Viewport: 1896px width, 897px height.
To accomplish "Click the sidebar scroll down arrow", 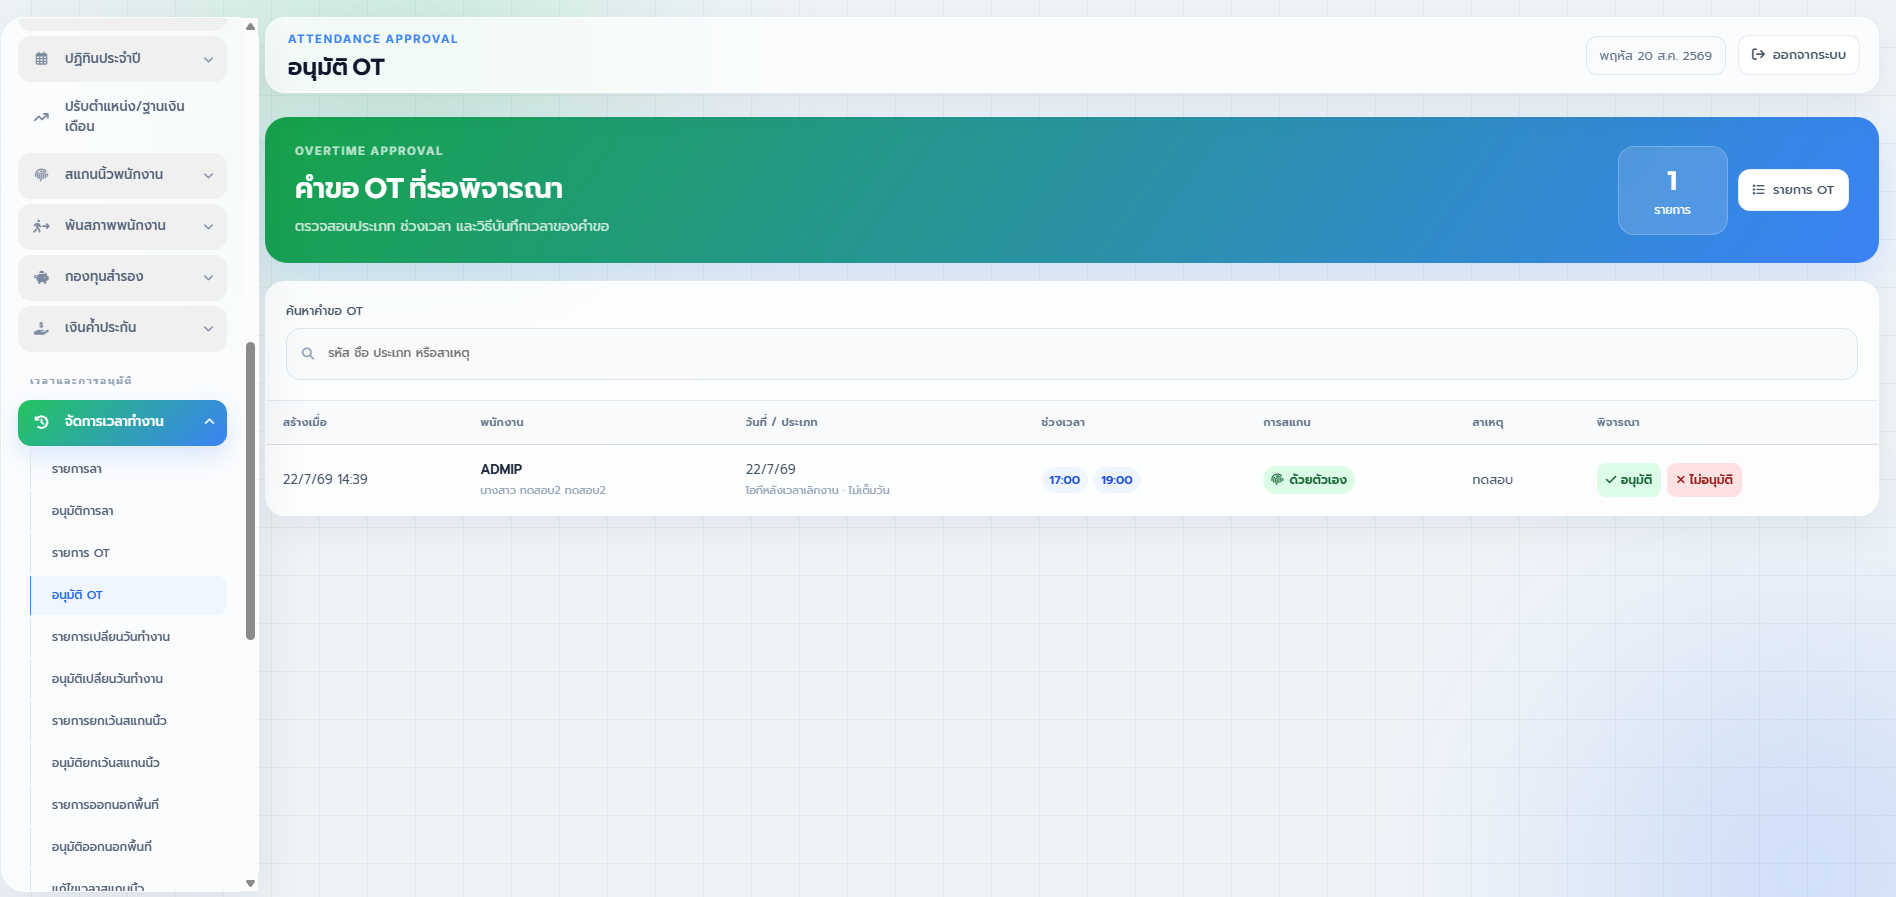I will 250,883.
